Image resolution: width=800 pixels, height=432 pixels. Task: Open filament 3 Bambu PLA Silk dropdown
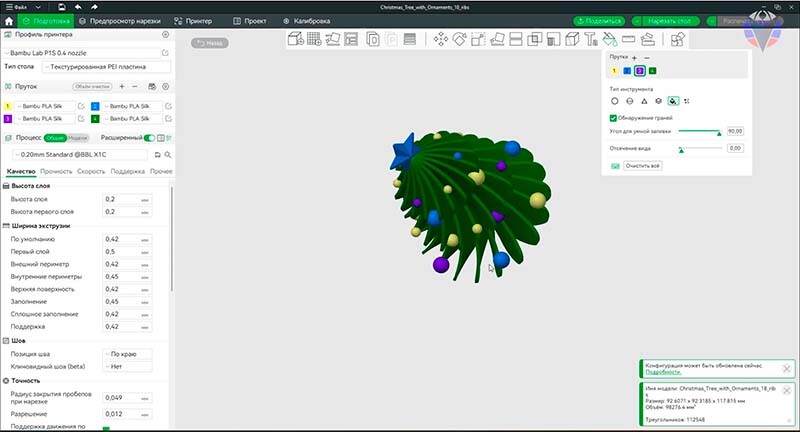tap(45, 118)
